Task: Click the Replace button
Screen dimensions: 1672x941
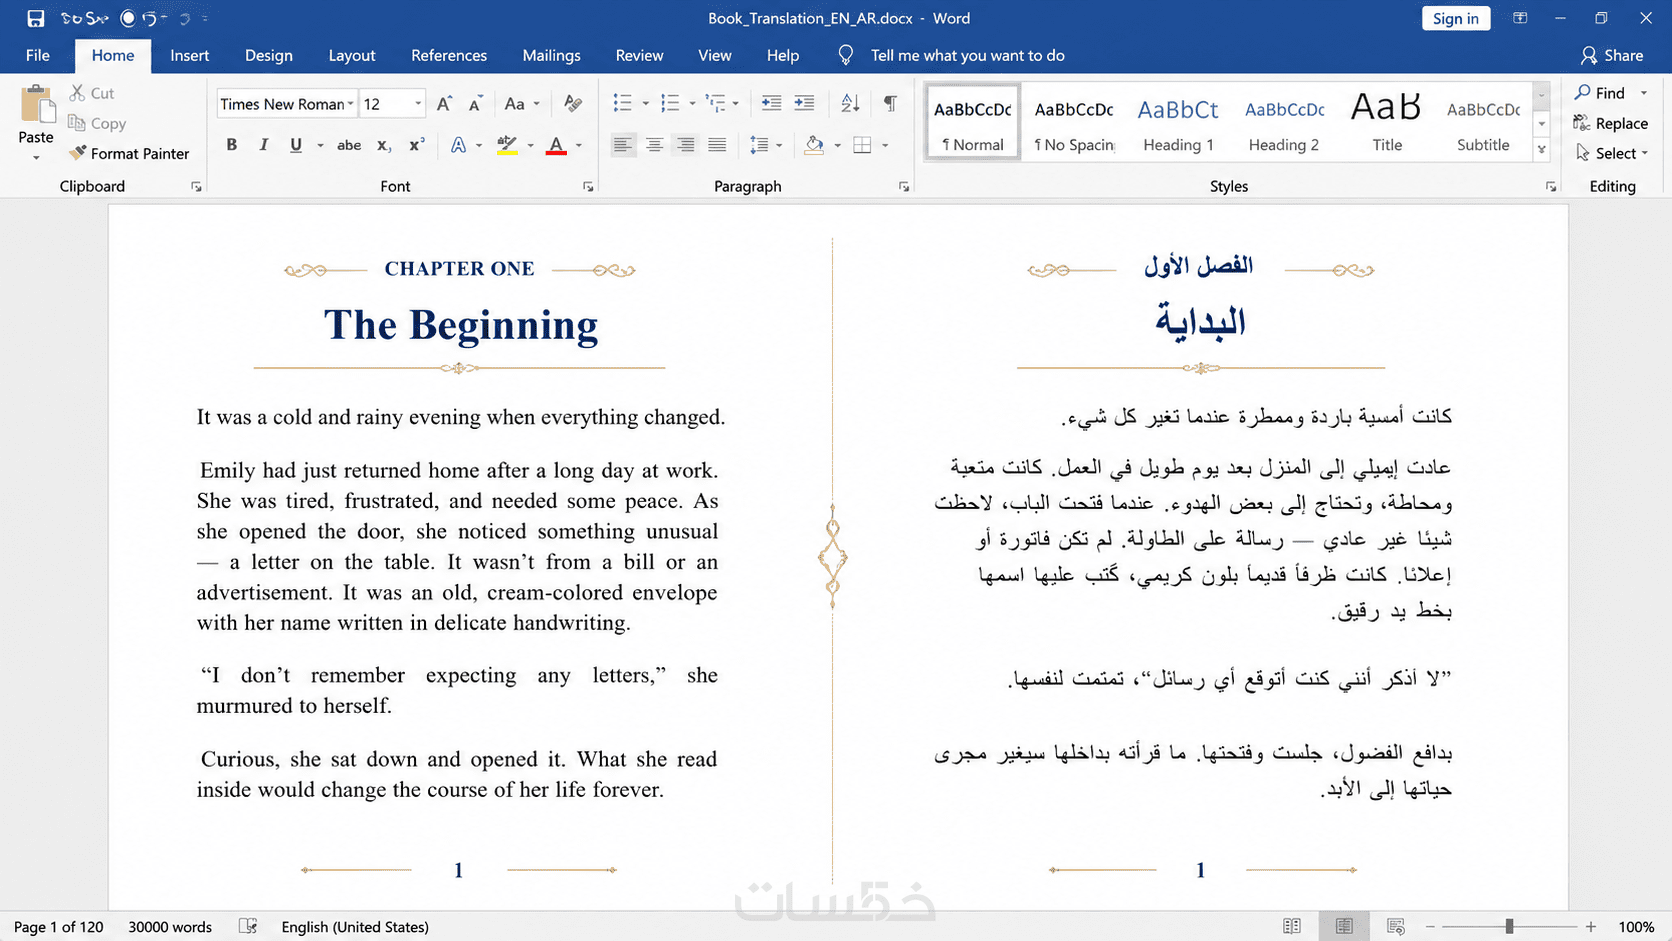Action: 1610,123
